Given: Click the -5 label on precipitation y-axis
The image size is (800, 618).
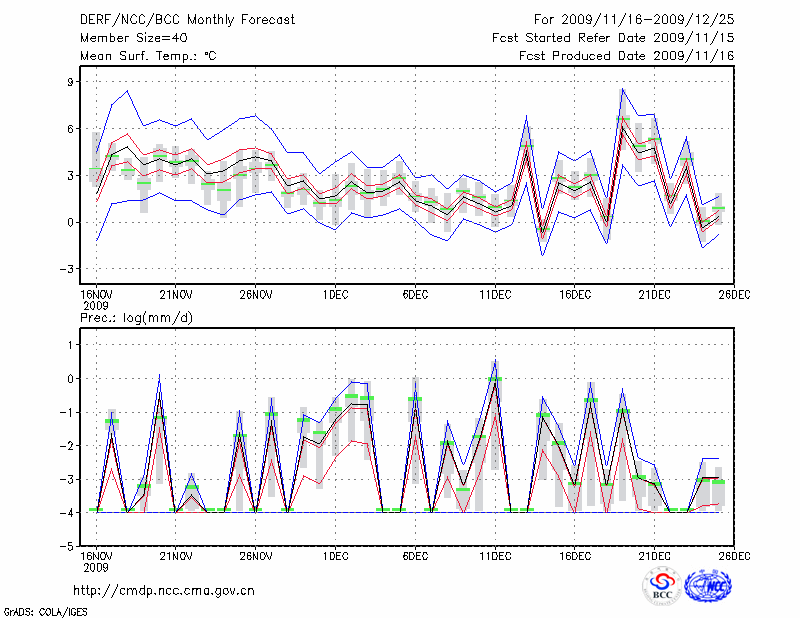Looking at the screenshot, I should tap(68, 547).
